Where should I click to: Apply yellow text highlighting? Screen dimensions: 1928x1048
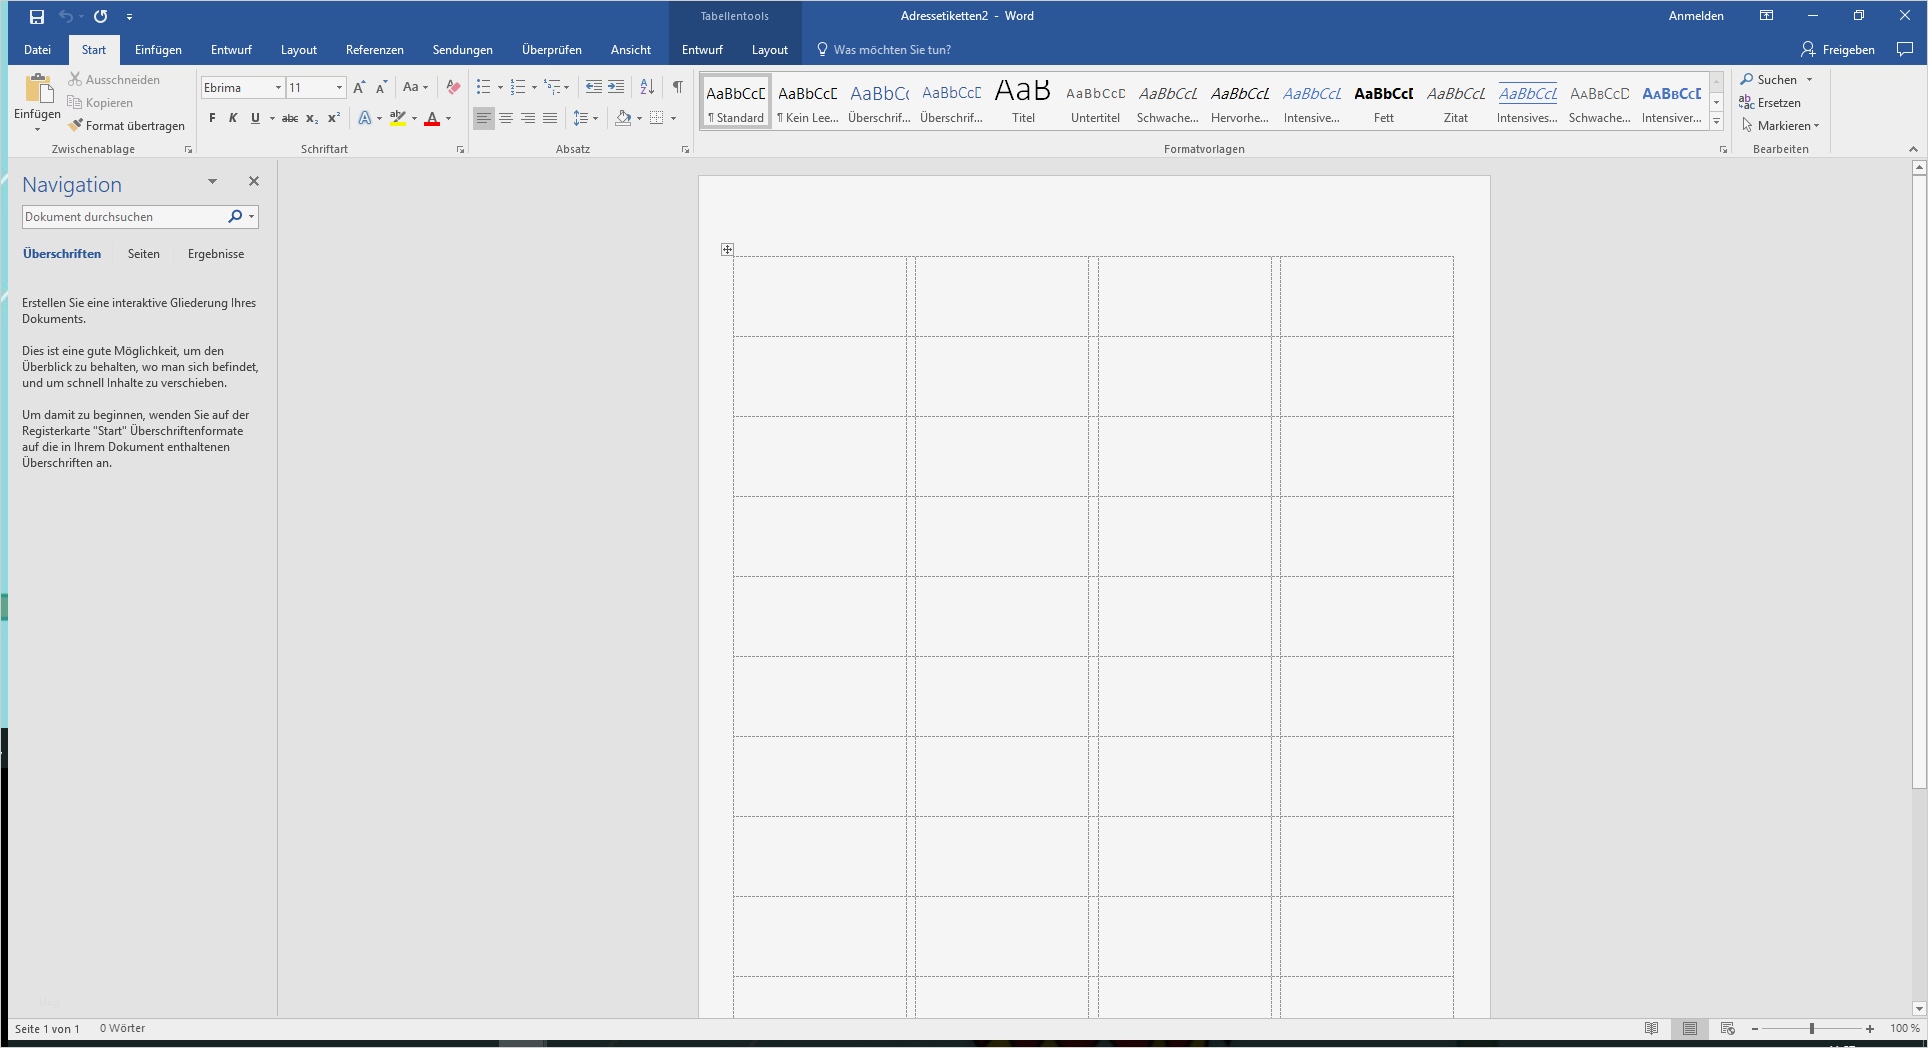(x=397, y=118)
